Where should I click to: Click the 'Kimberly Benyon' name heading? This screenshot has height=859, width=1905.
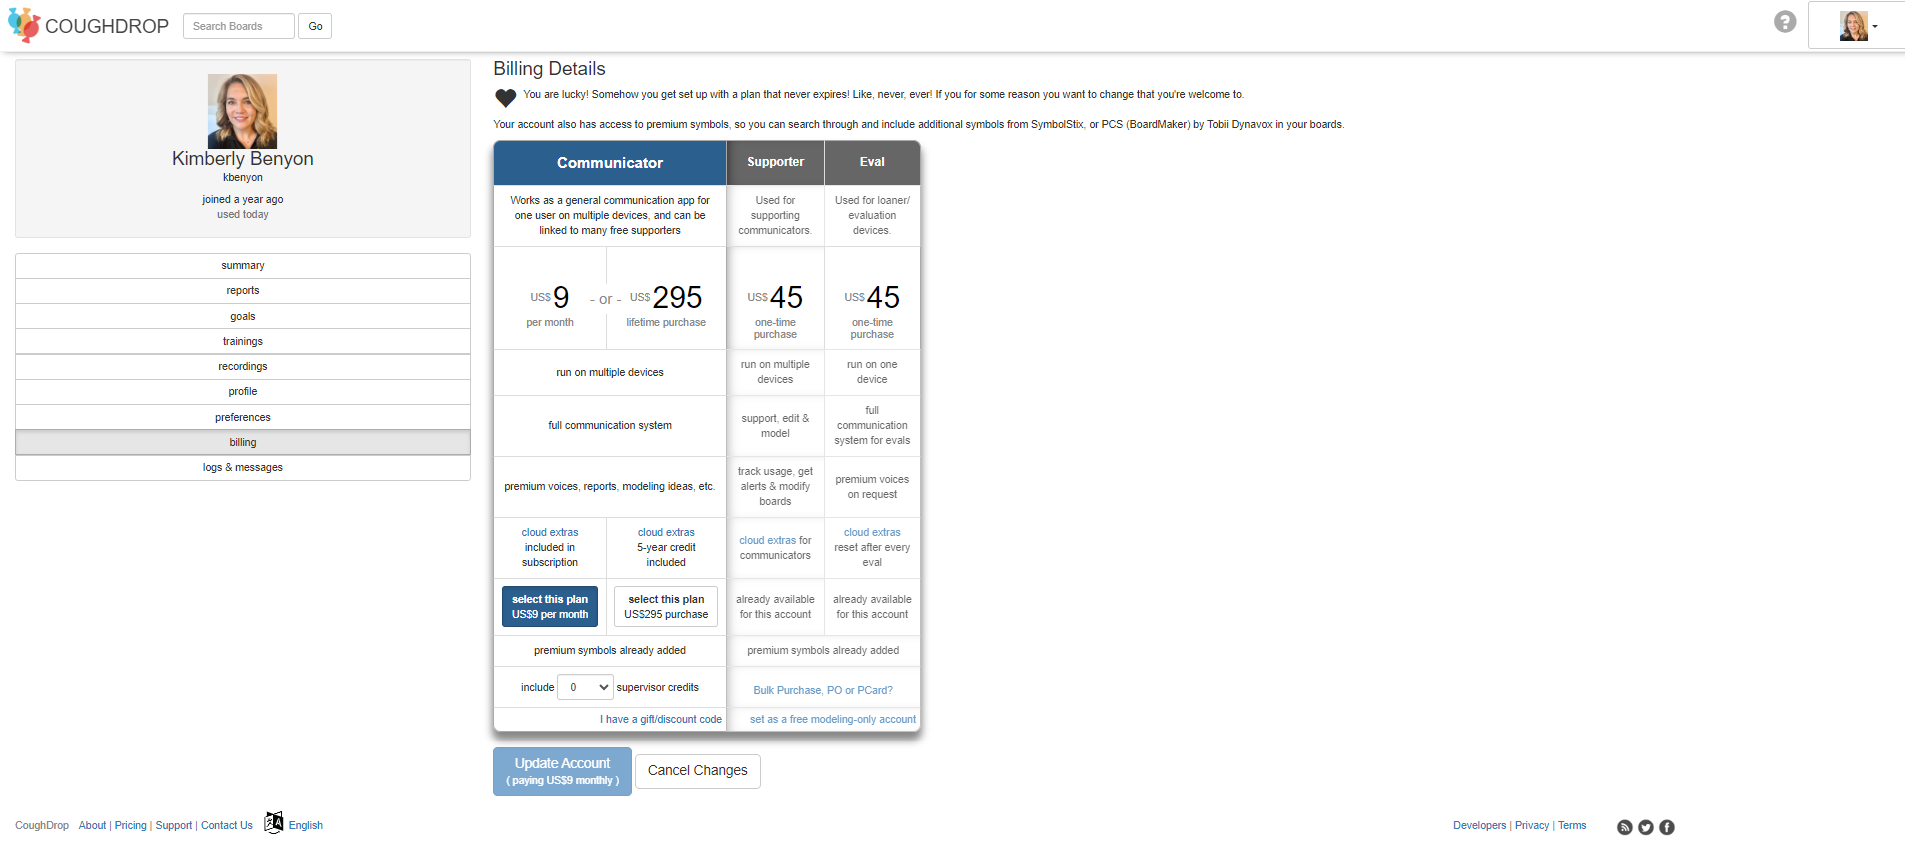pos(243,159)
